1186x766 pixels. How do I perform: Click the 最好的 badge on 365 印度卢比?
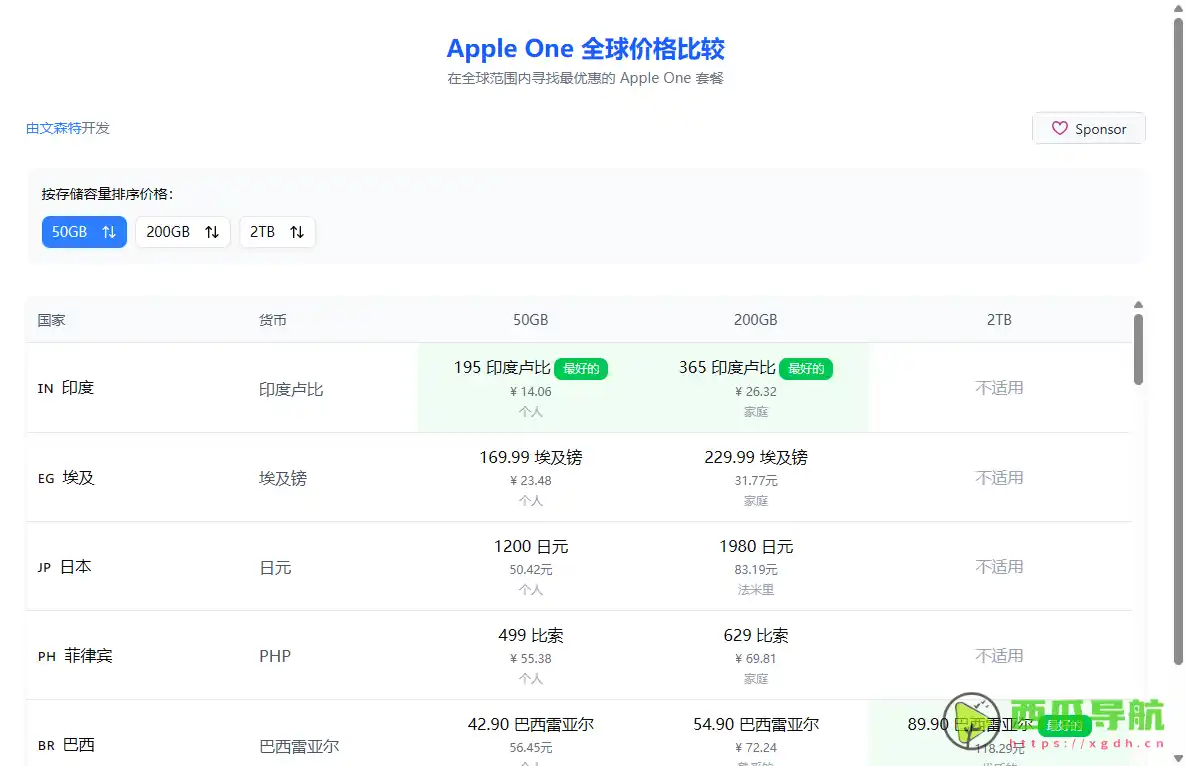806,368
